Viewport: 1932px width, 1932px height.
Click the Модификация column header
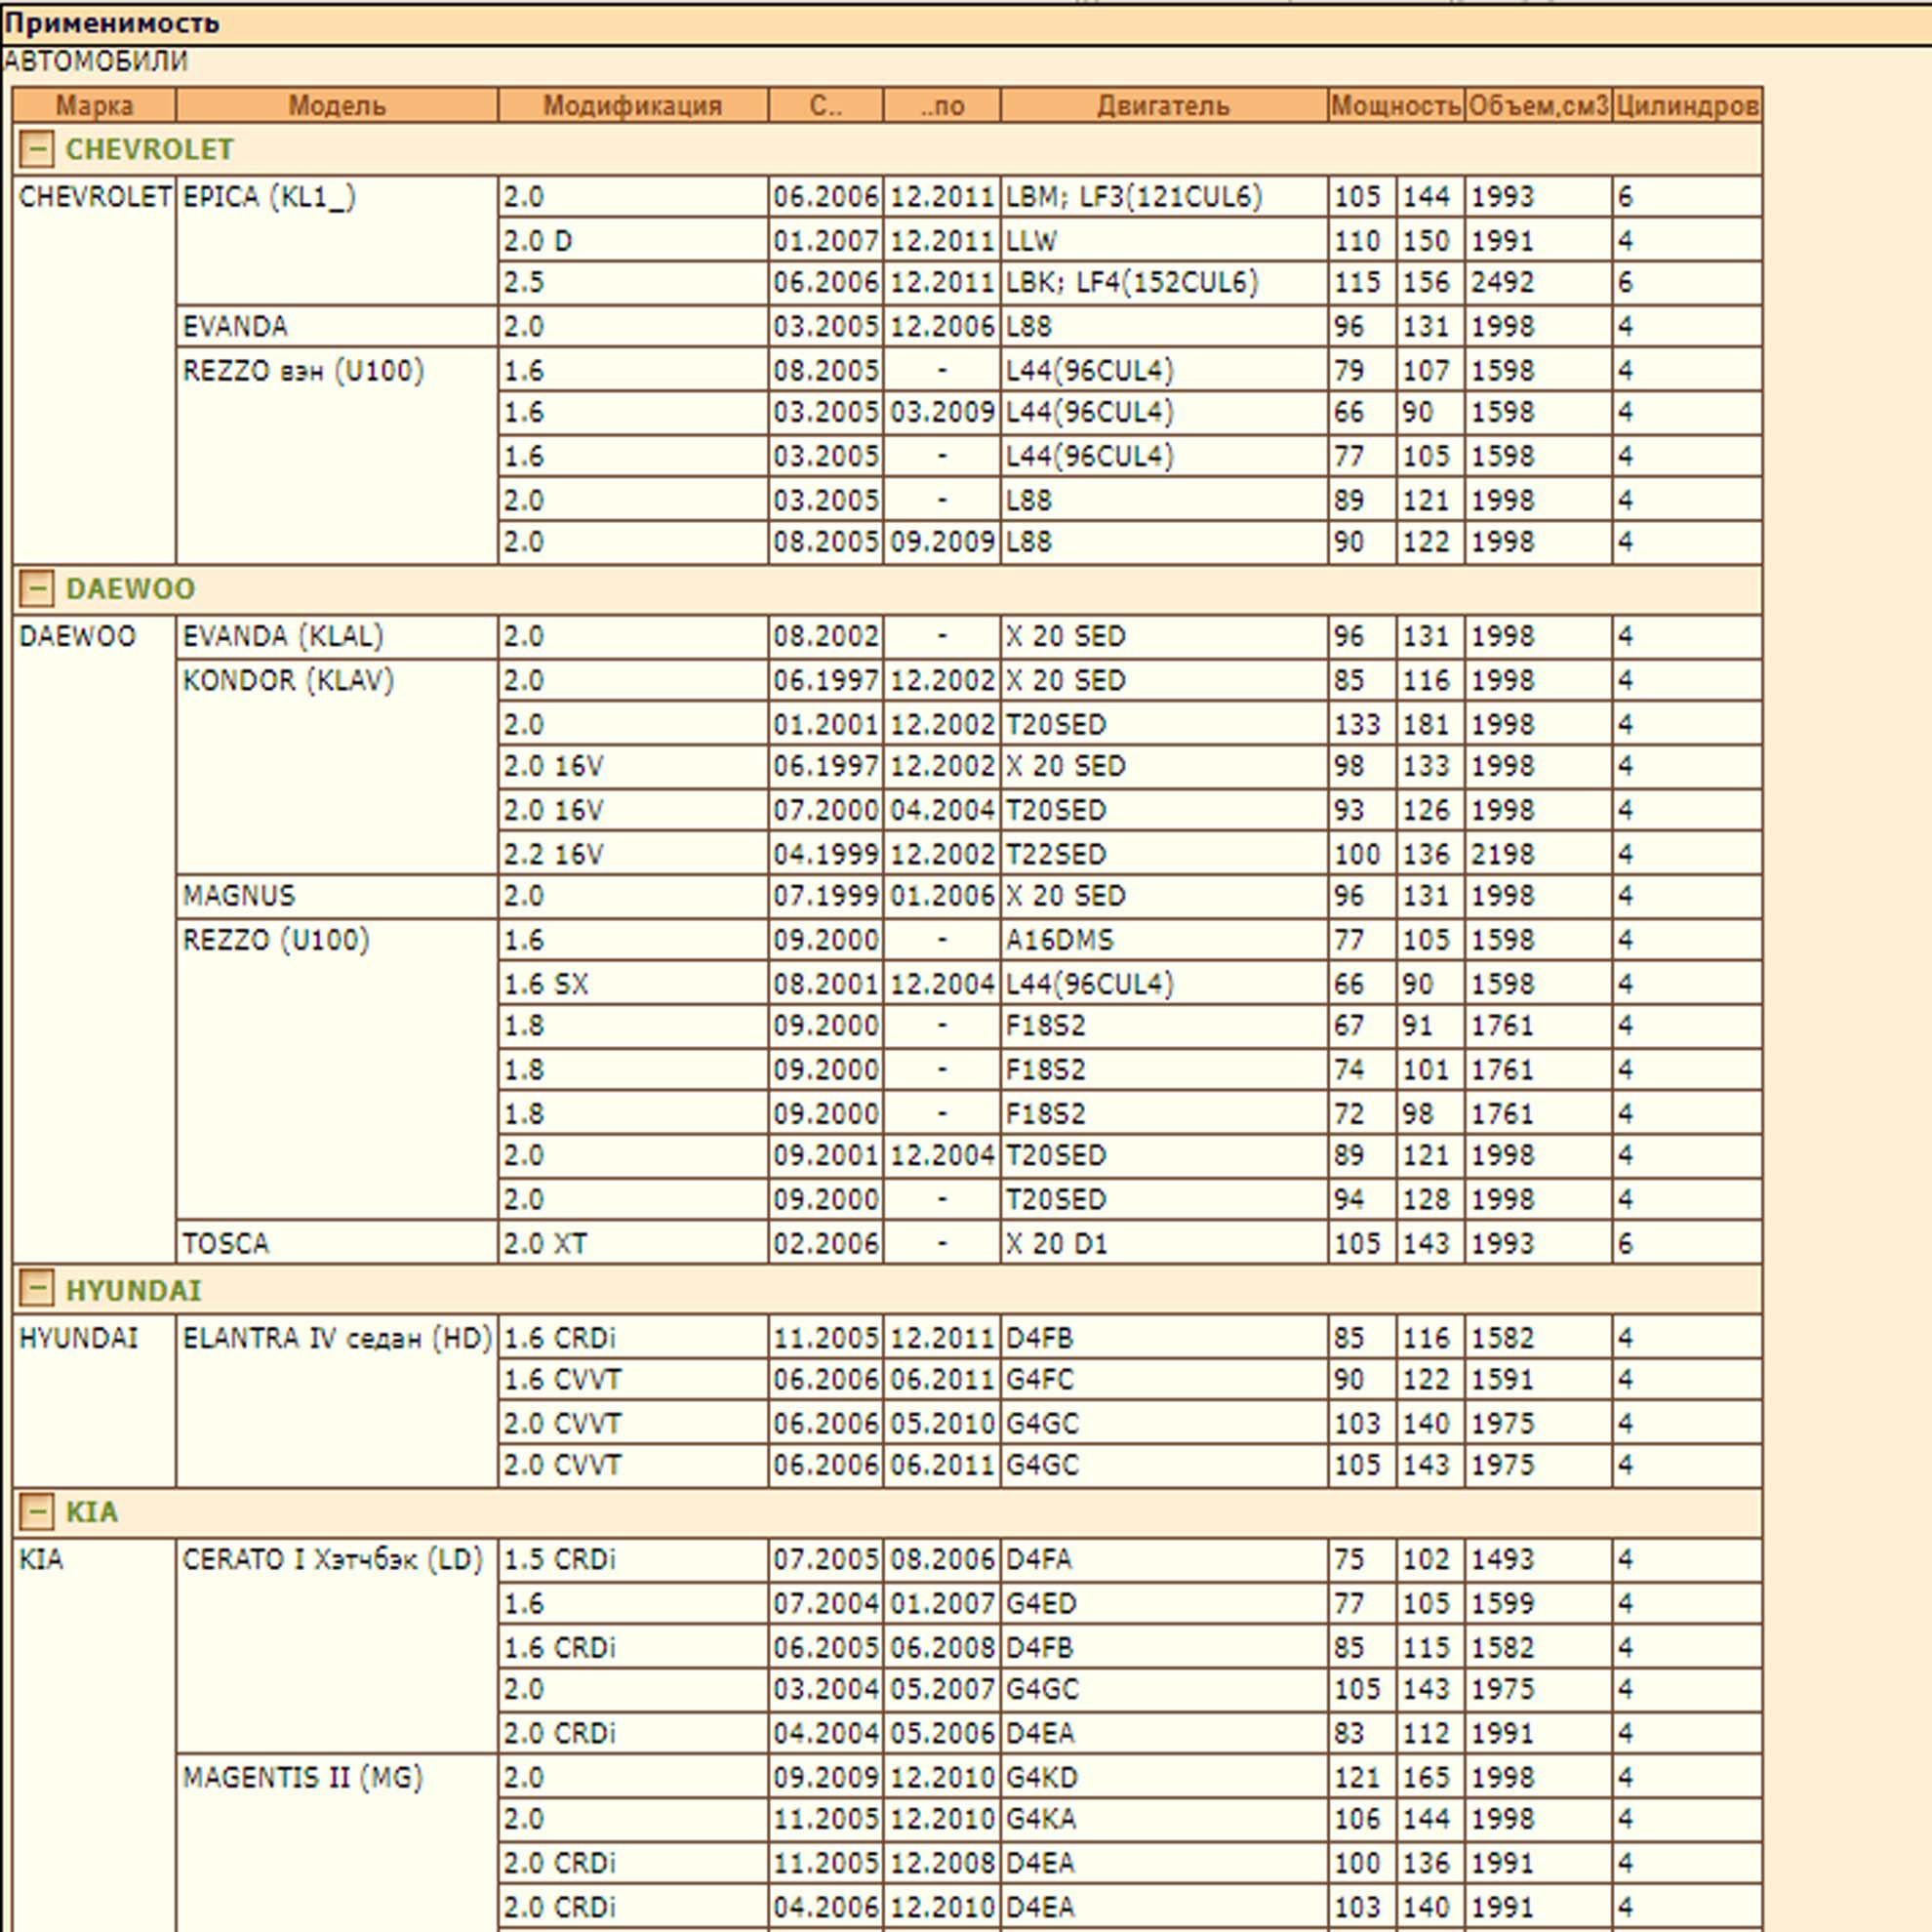[632, 105]
